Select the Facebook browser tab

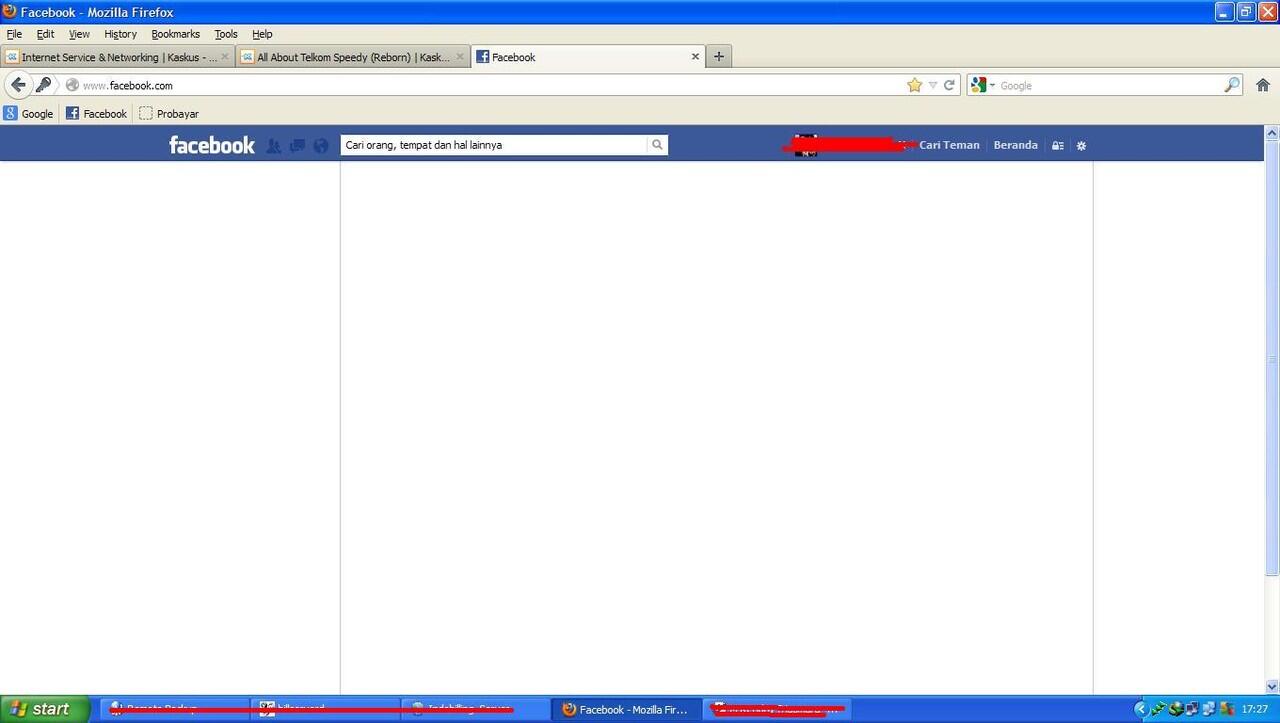click(587, 57)
